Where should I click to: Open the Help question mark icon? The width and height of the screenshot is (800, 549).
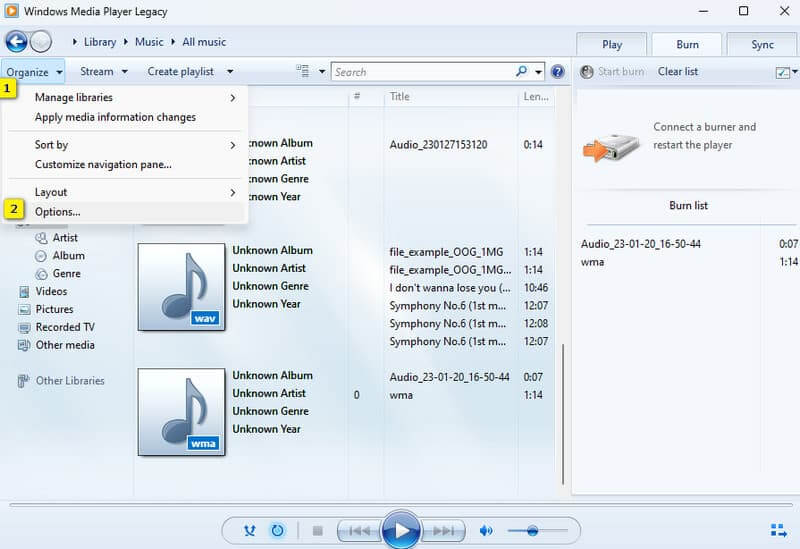(558, 71)
